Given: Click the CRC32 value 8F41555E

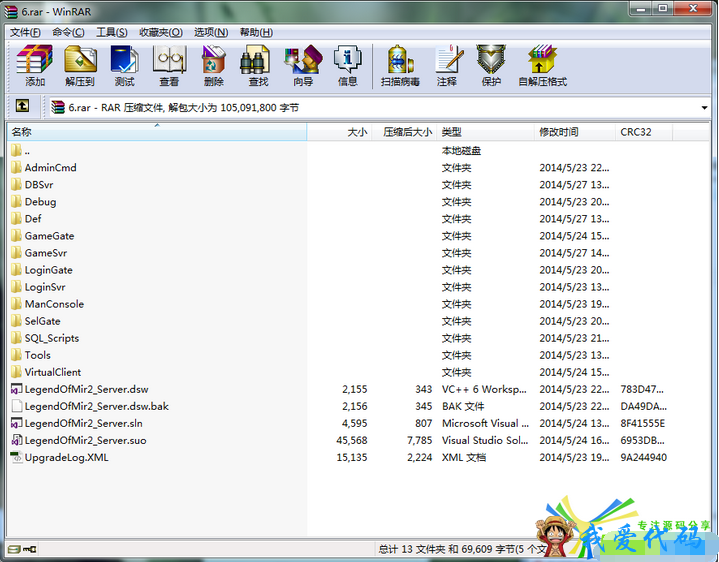Looking at the screenshot, I should pyautogui.click(x=643, y=424).
